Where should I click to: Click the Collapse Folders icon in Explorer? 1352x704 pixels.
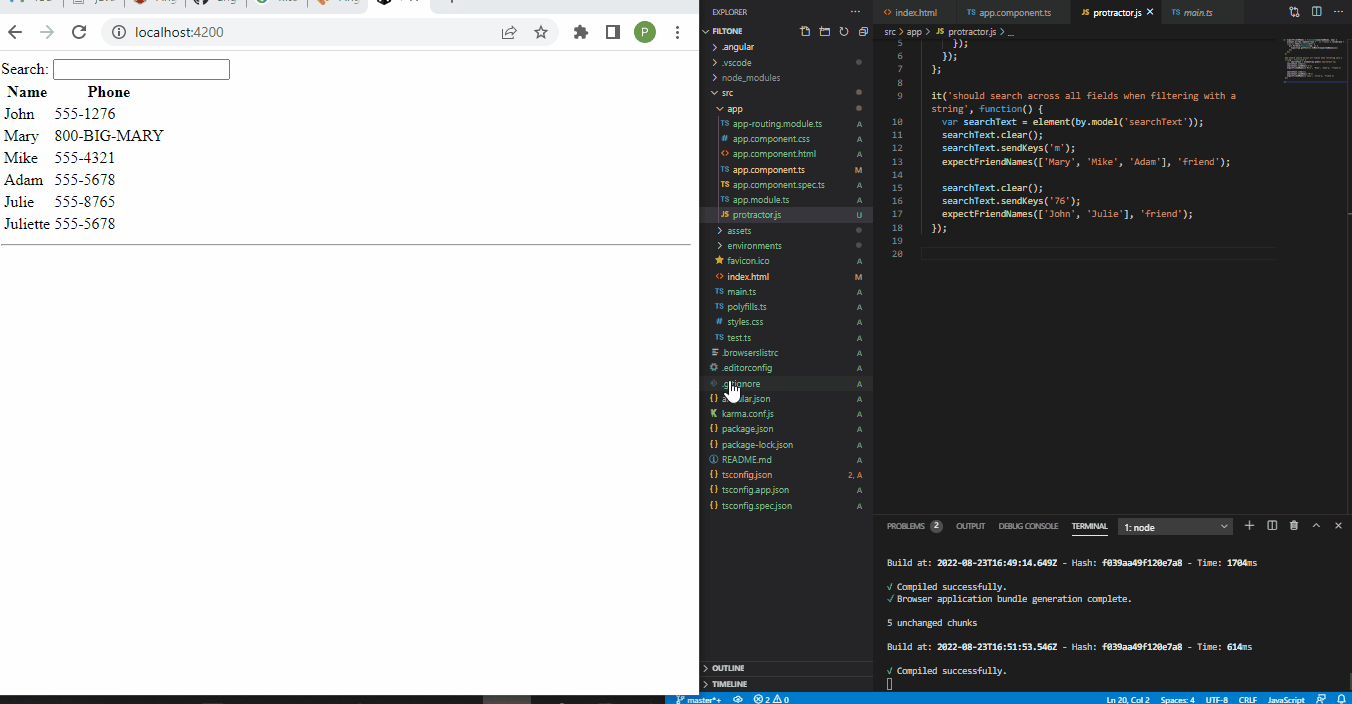point(862,31)
